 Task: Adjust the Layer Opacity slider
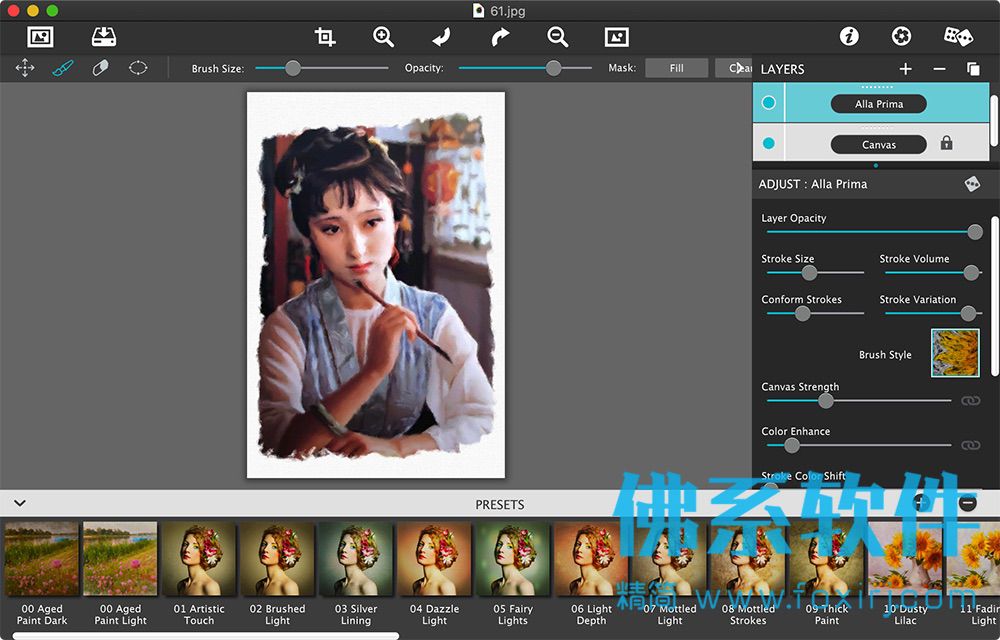point(871,232)
